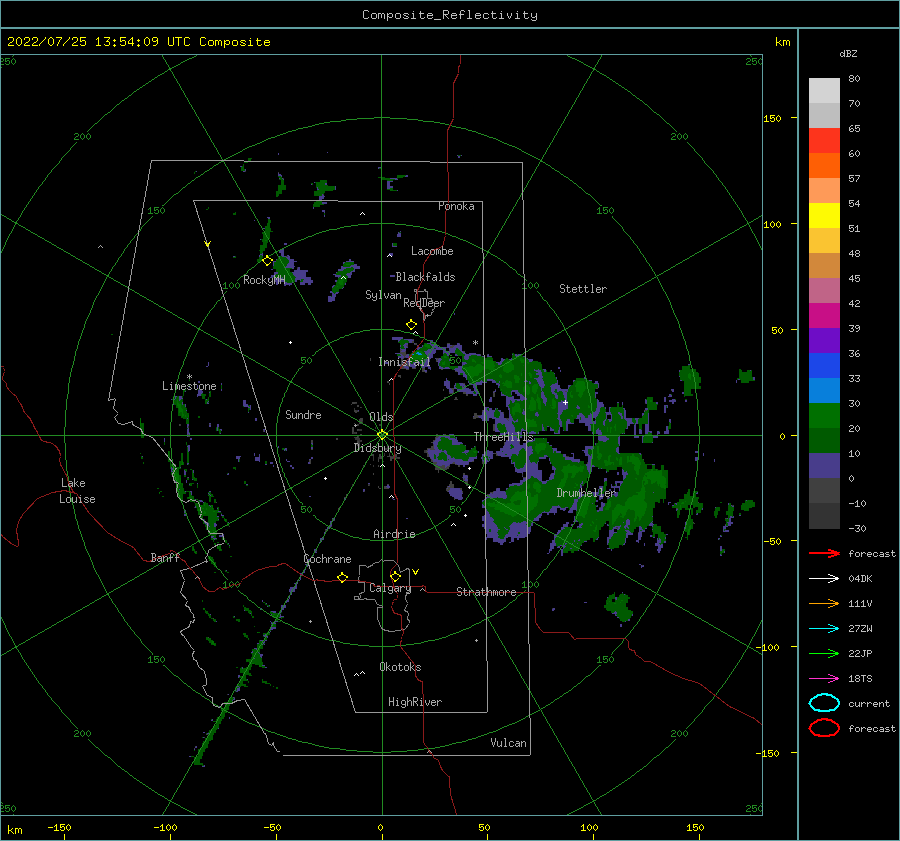Image resolution: width=900 pixels, height=841 pixels.
Task: Click the red 'forecast' ellipse legend icon
Action: point(824,728)
